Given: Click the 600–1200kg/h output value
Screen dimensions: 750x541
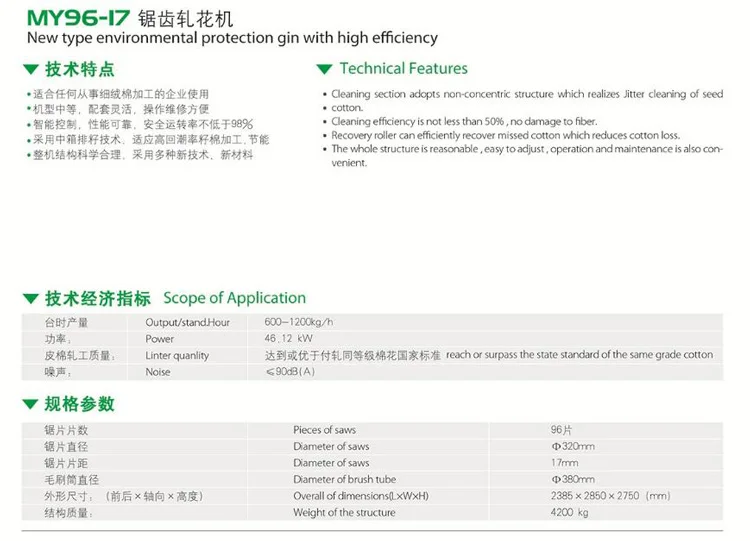Looking at the screenshot, I should [x=299, y=323].
